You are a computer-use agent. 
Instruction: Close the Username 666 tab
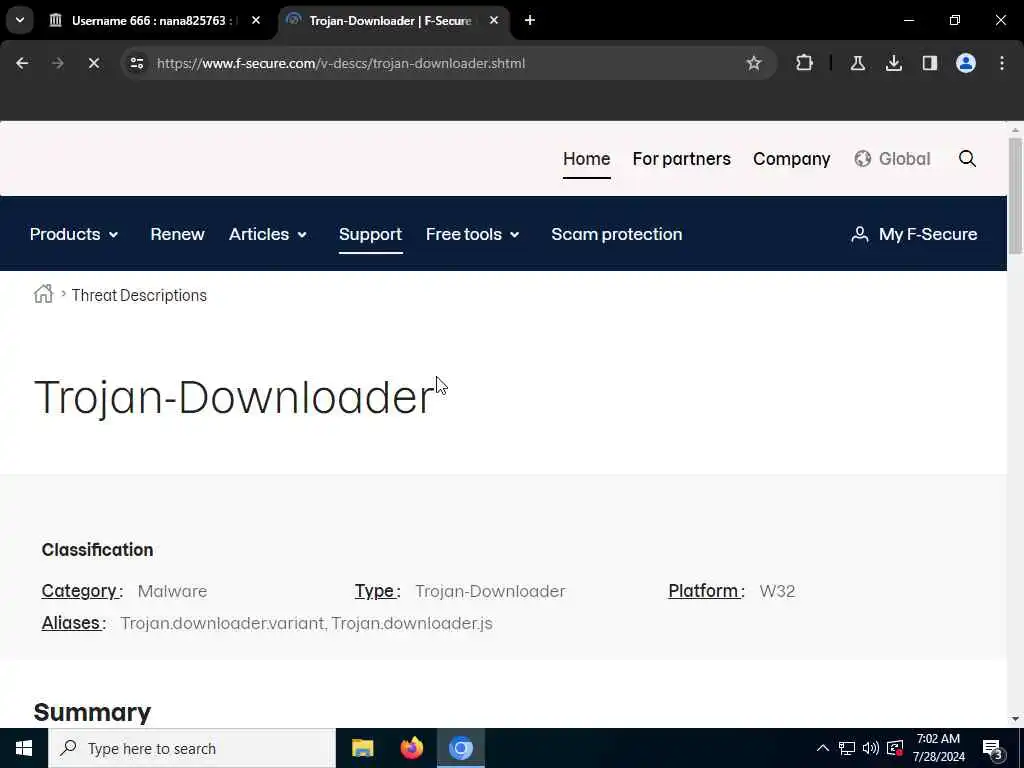[256, 20]
